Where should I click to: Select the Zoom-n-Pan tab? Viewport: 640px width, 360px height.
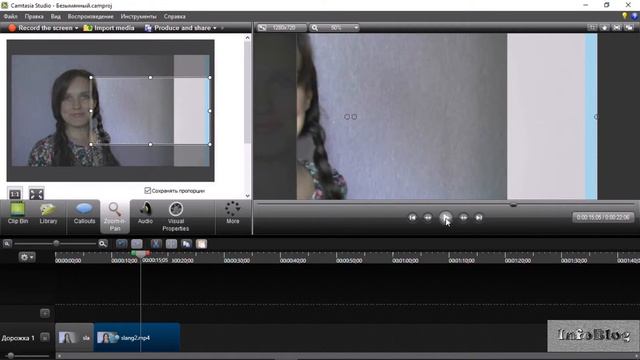point(115,217)
